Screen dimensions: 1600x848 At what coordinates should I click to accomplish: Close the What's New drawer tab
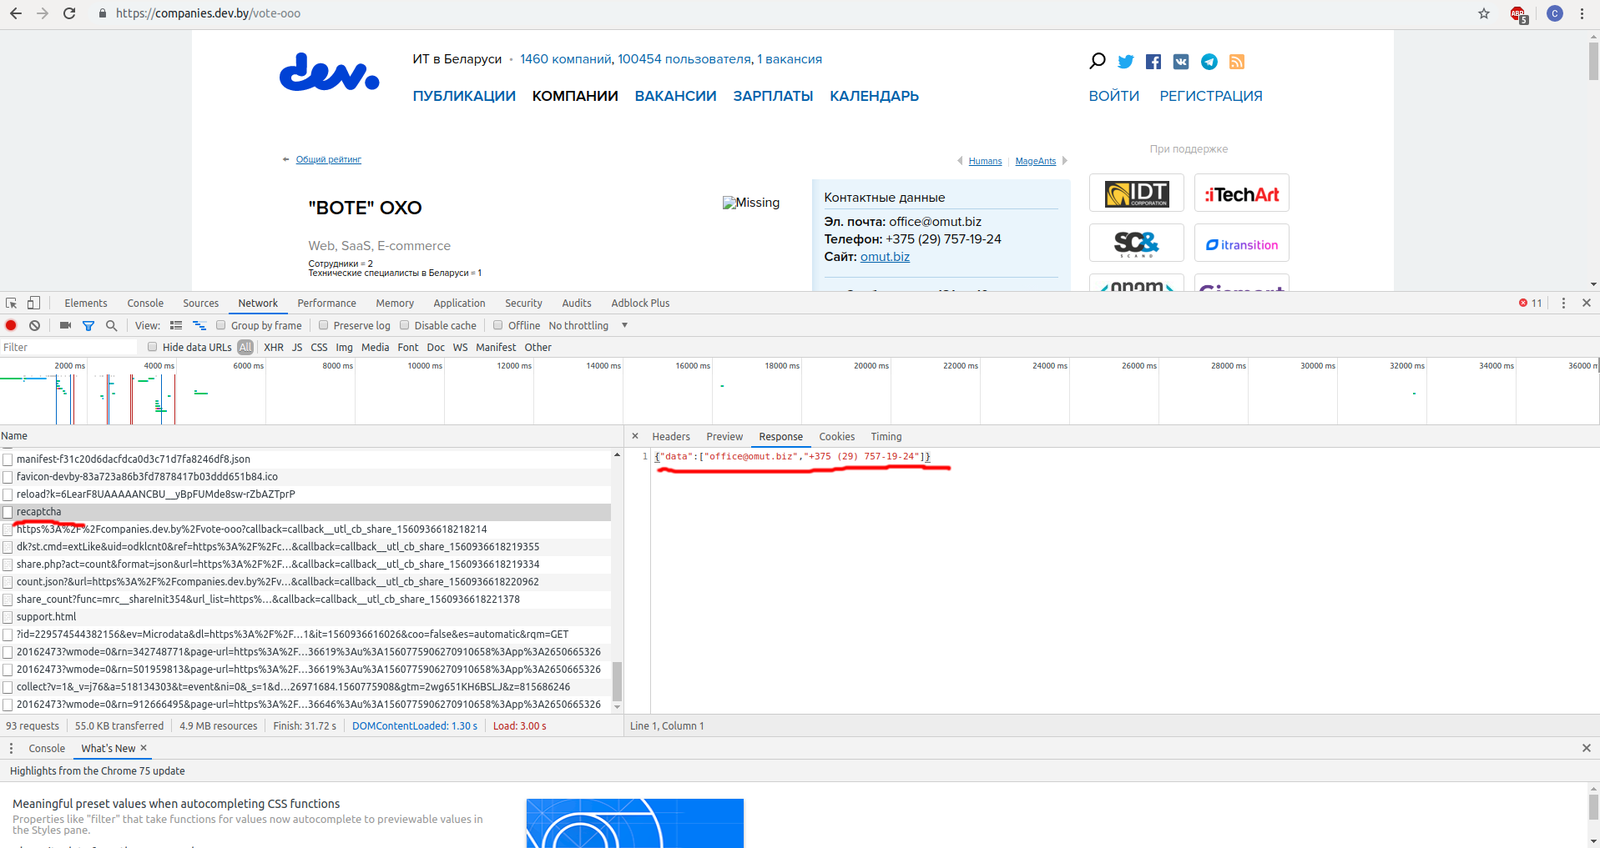coord(144,748)
